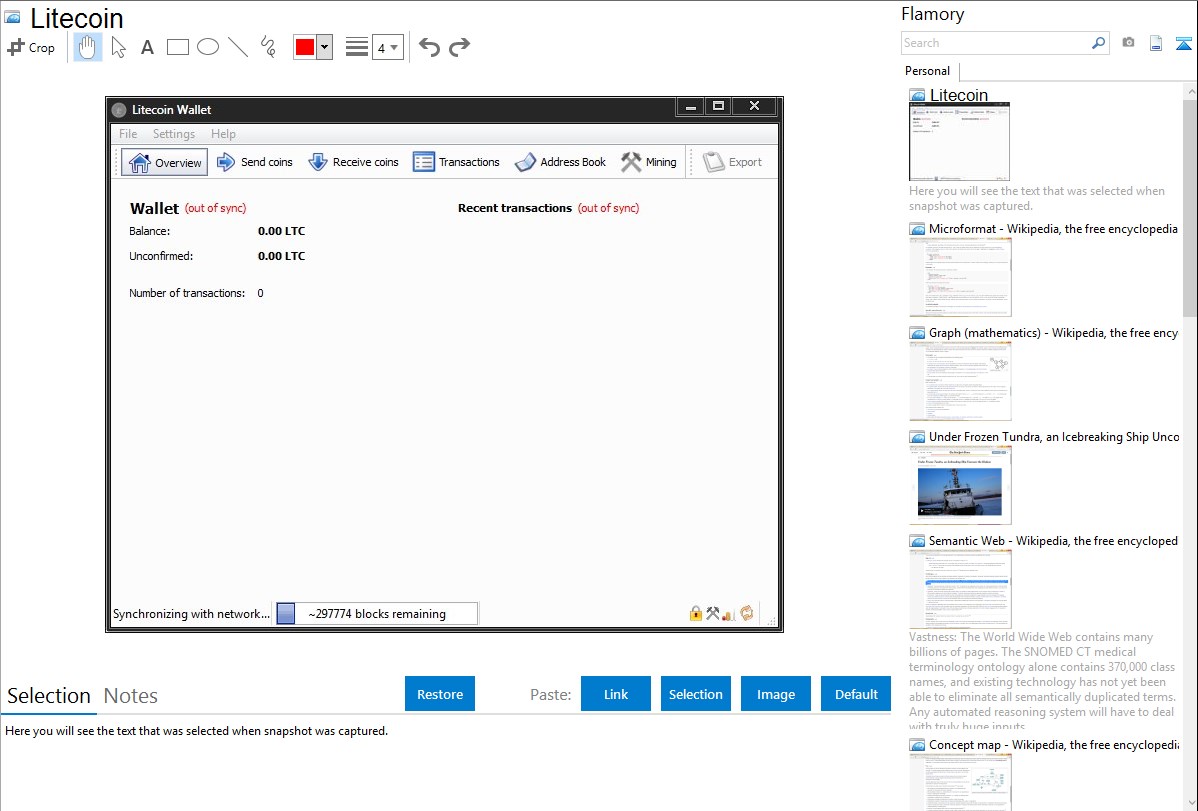The width and height of the screenshot is (1198, 811).
Task: Open the Settings menu in Litecoin Wallet
Action: click(173, 134)
